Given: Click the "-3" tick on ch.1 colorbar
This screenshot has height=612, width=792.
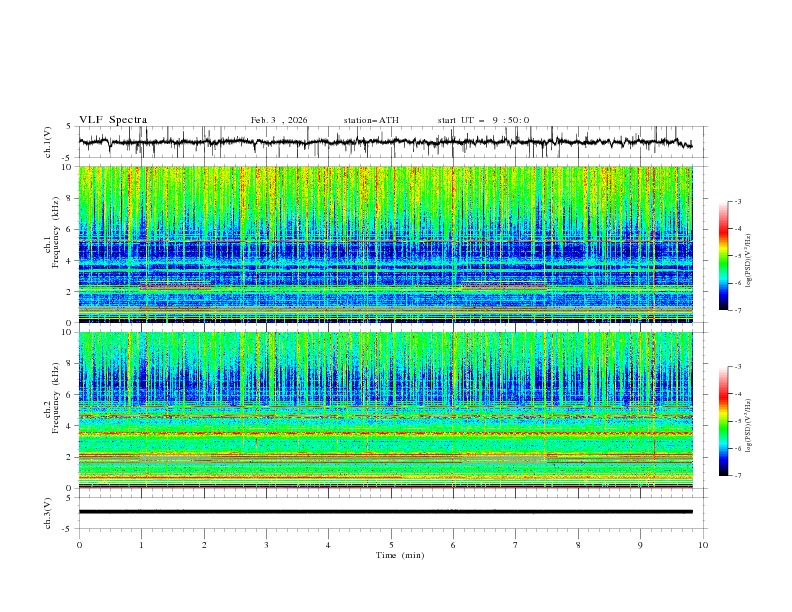Looking at the screenshot, I should (737, 201).
